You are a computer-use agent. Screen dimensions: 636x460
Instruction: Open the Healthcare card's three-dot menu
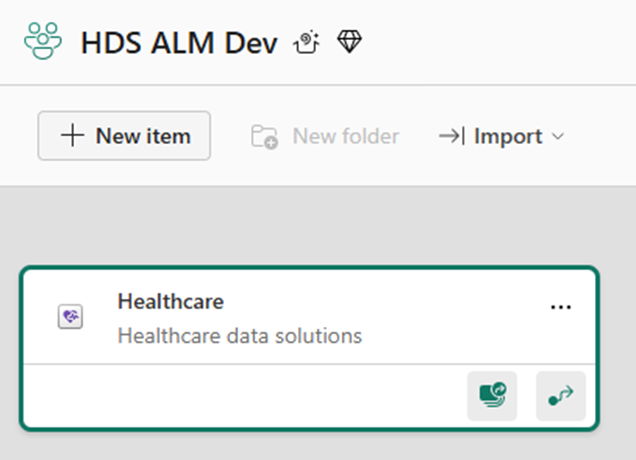[x=561, y=307]
